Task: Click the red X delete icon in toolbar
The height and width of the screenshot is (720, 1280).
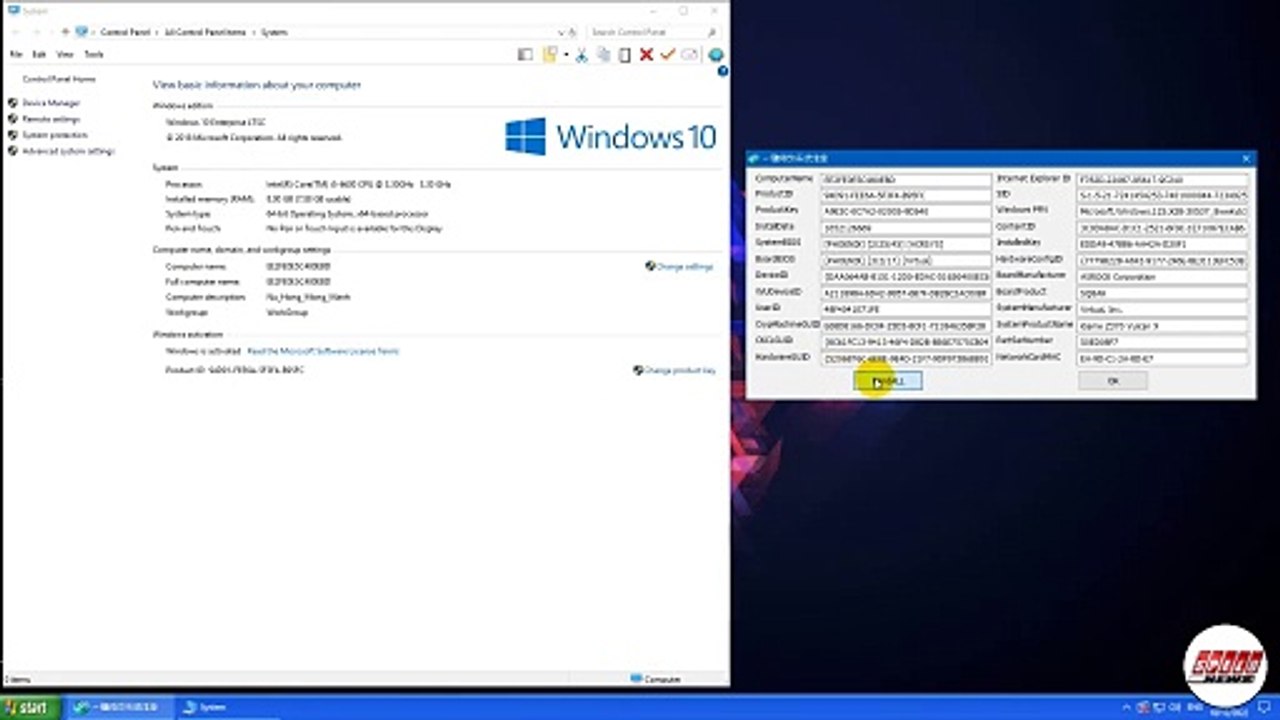Action: (x=646, y=55)
